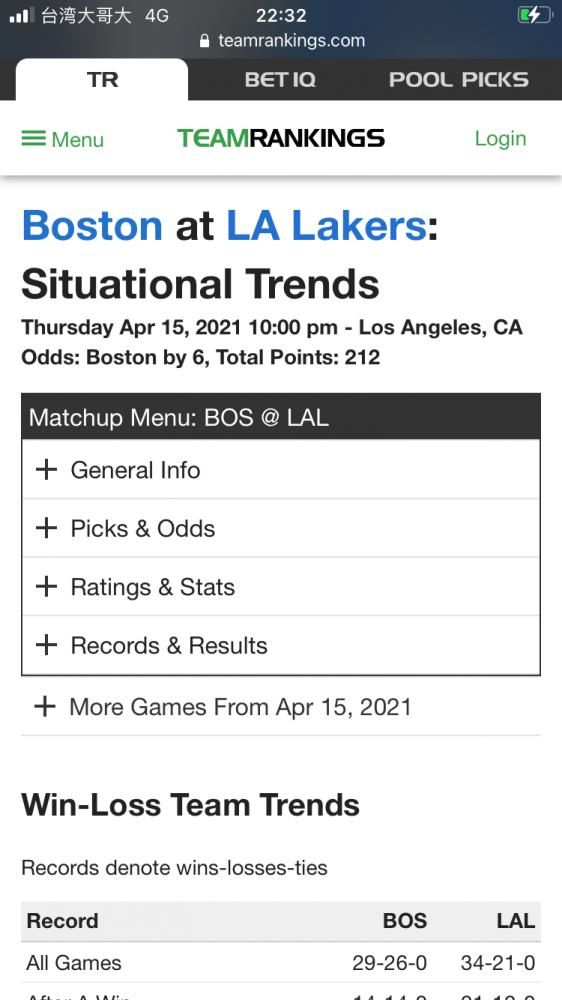The image size is (562, 1000).
Task: Open the hamburger Menu icon
Action: 34,138
